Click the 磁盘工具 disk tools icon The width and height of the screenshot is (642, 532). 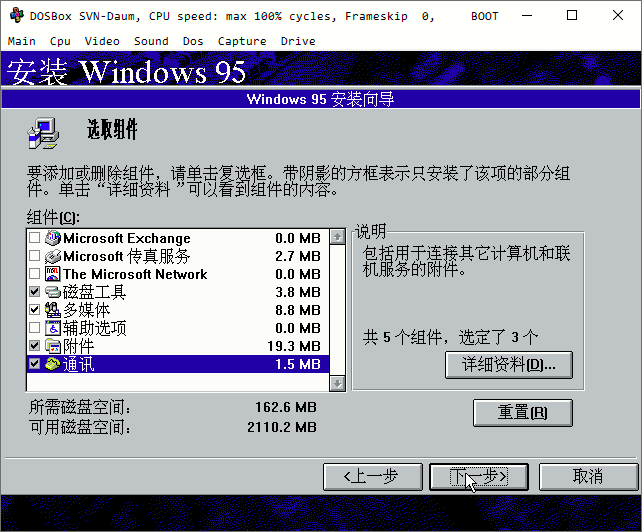pos(53,292)
